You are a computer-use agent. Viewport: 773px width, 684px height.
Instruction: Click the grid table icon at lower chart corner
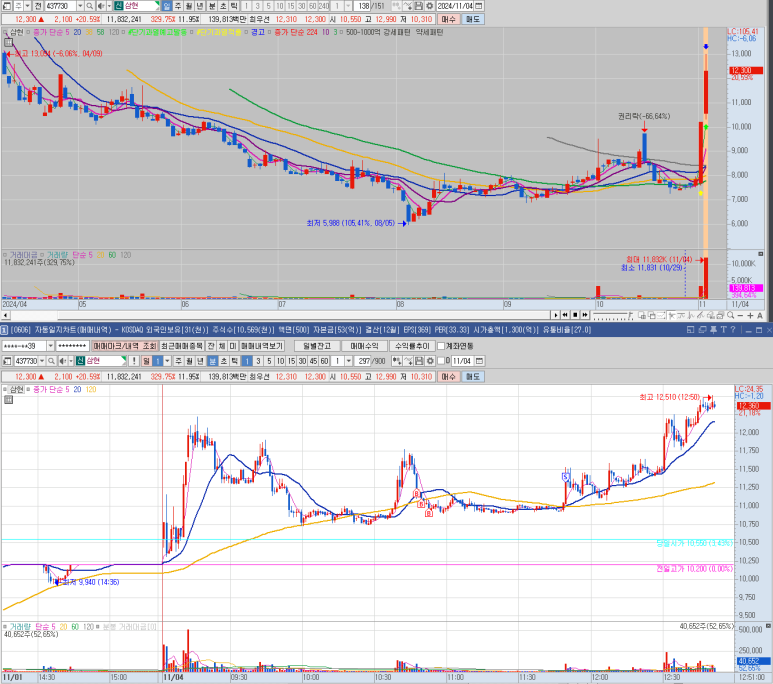pos(8,400)
